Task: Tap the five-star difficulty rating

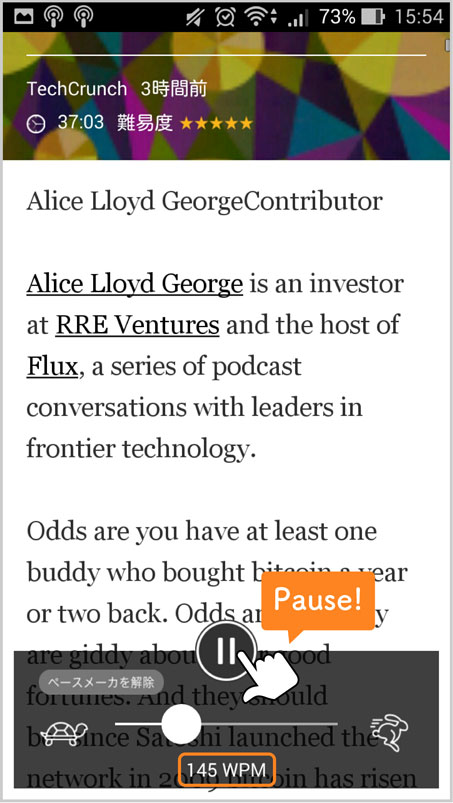Action: click(x=216, y=123)
